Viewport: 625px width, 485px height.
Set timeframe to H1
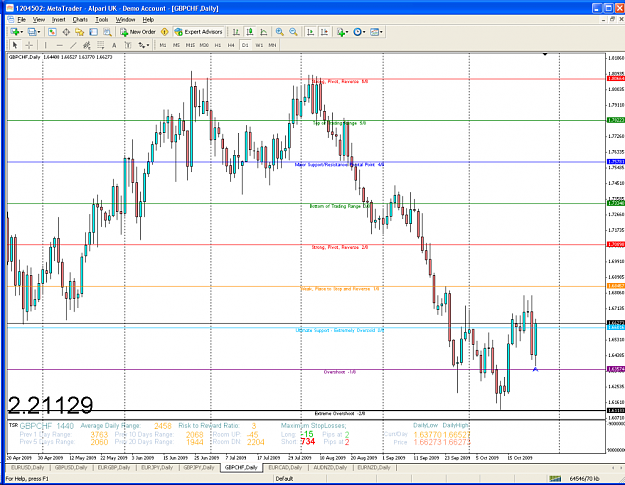tap(218, 45)
